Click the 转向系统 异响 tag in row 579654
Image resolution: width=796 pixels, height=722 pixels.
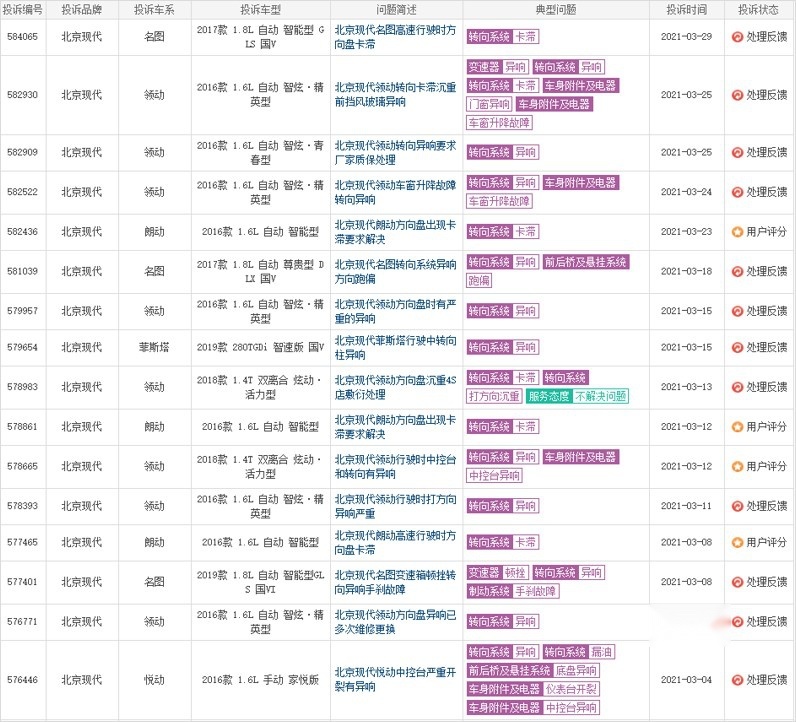503,347
